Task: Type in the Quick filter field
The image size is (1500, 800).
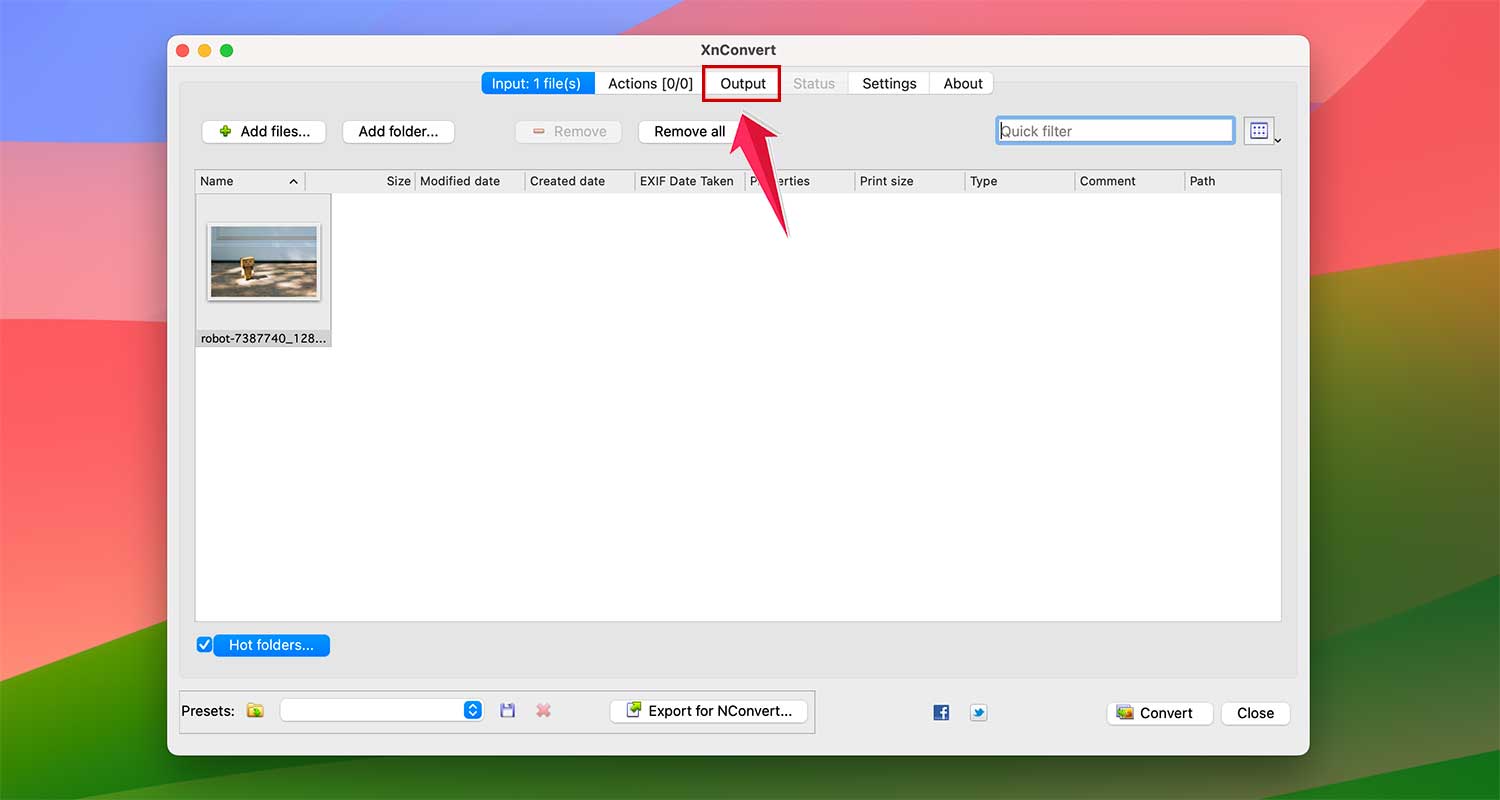Action: [1114, 130]
